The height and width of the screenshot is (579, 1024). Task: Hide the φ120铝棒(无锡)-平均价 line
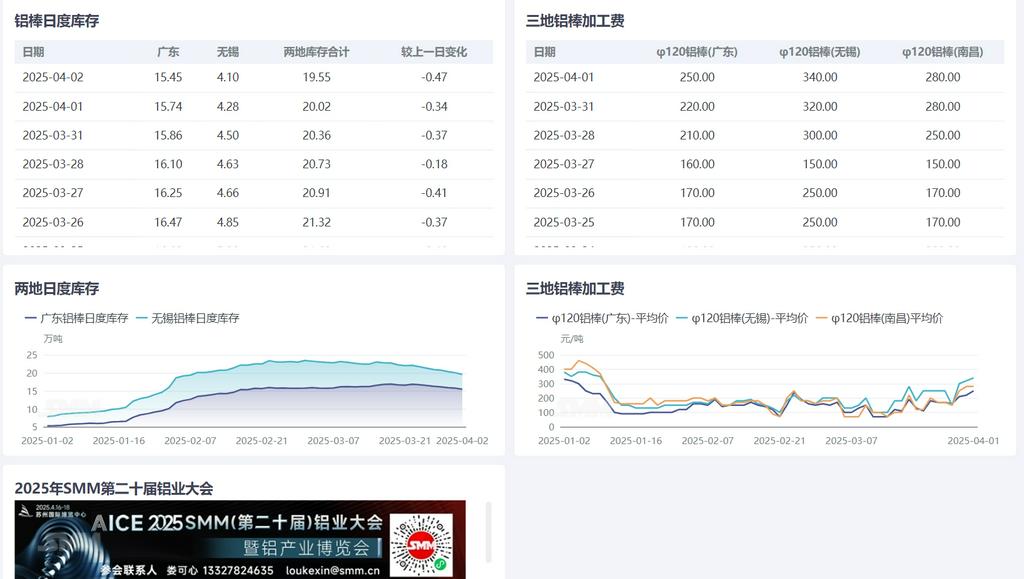[x=741, y=318]
